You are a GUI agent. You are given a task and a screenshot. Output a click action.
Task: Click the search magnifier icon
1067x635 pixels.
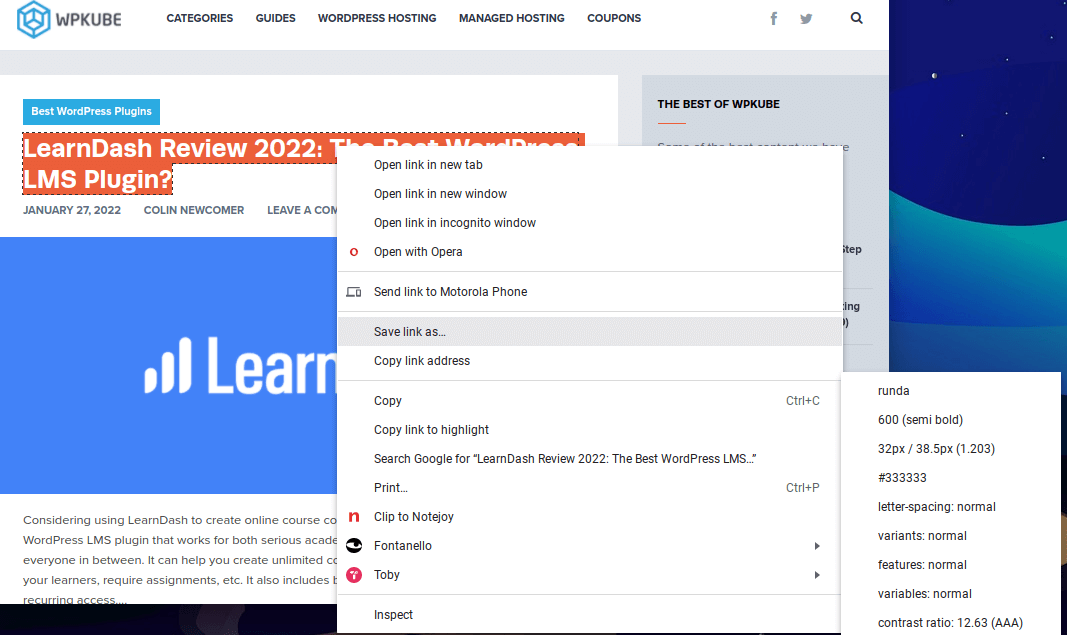(857, 18)
